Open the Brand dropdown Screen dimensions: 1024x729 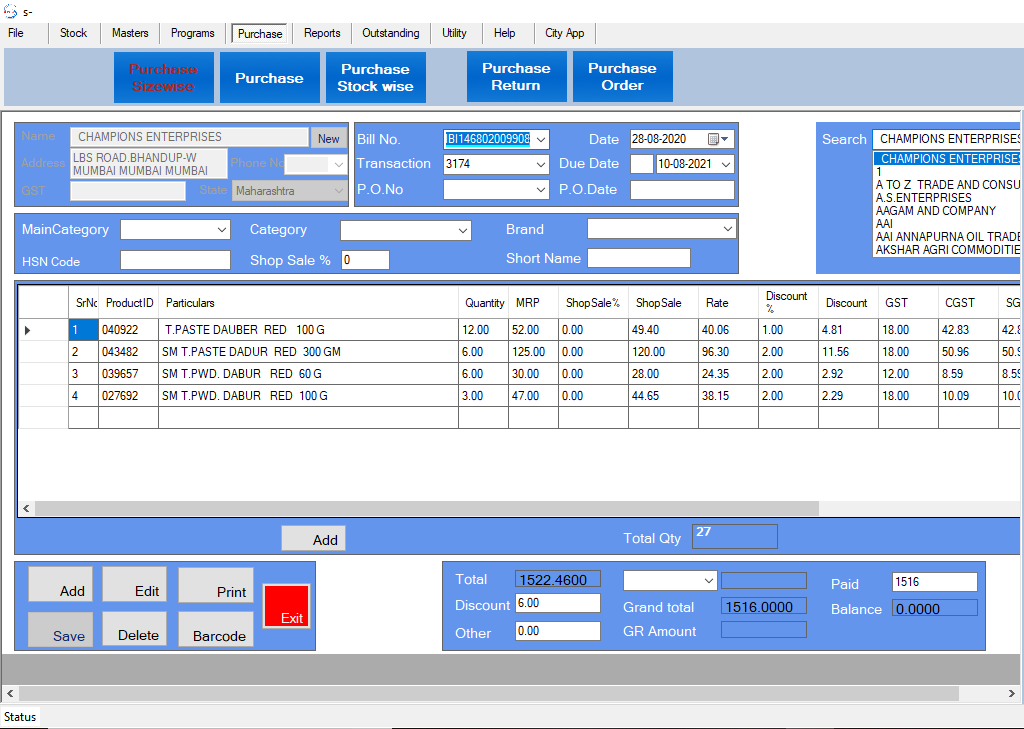tap(727, 230)
